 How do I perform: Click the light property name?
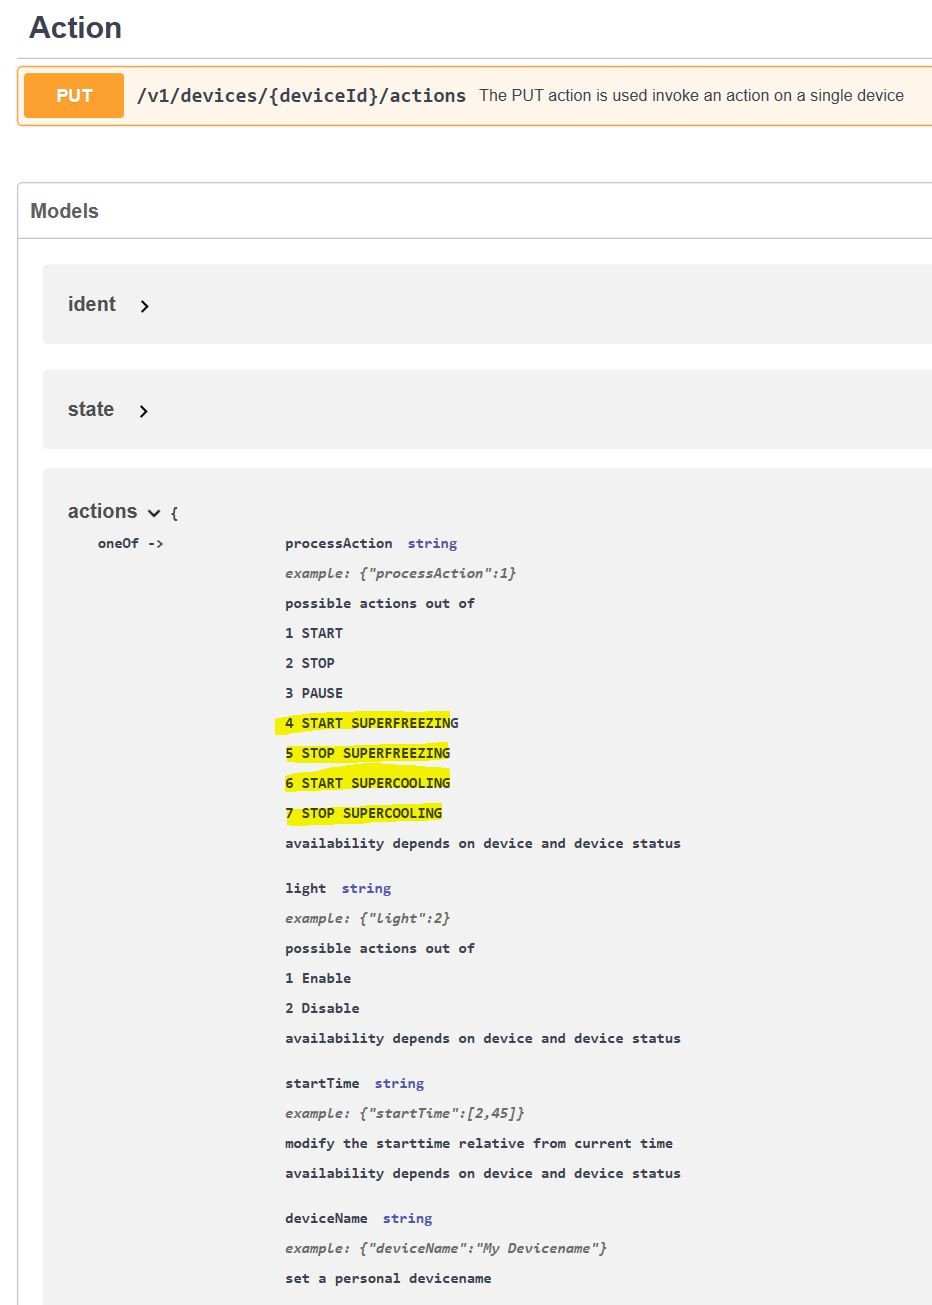click(x=305, y=888)
